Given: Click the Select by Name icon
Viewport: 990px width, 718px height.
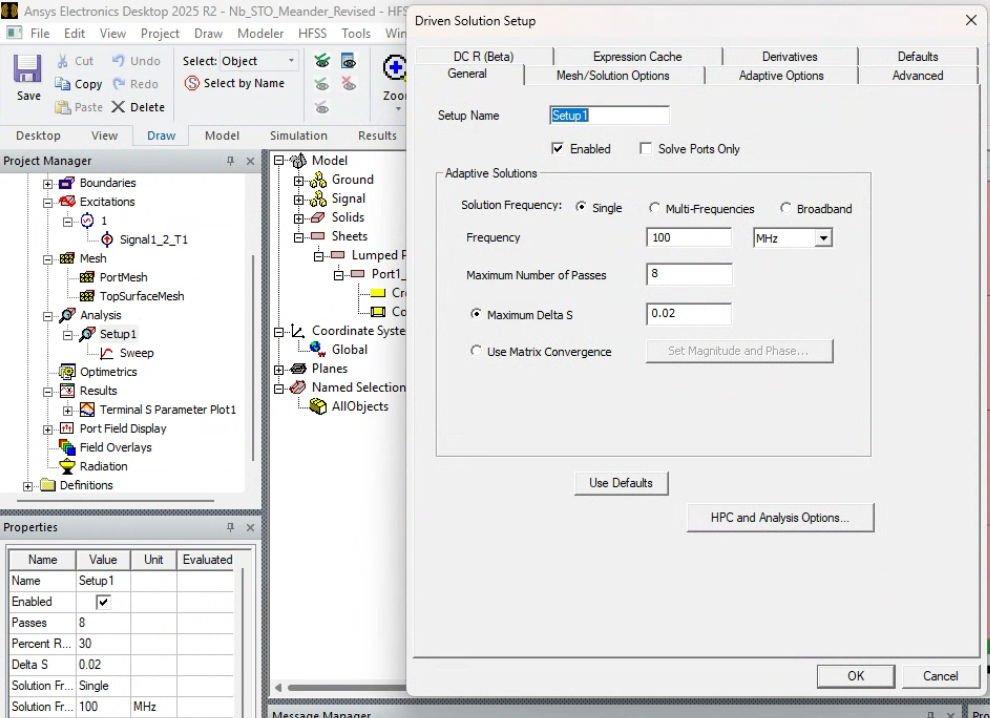Looking at the screenshot, I should click(192, 84).
